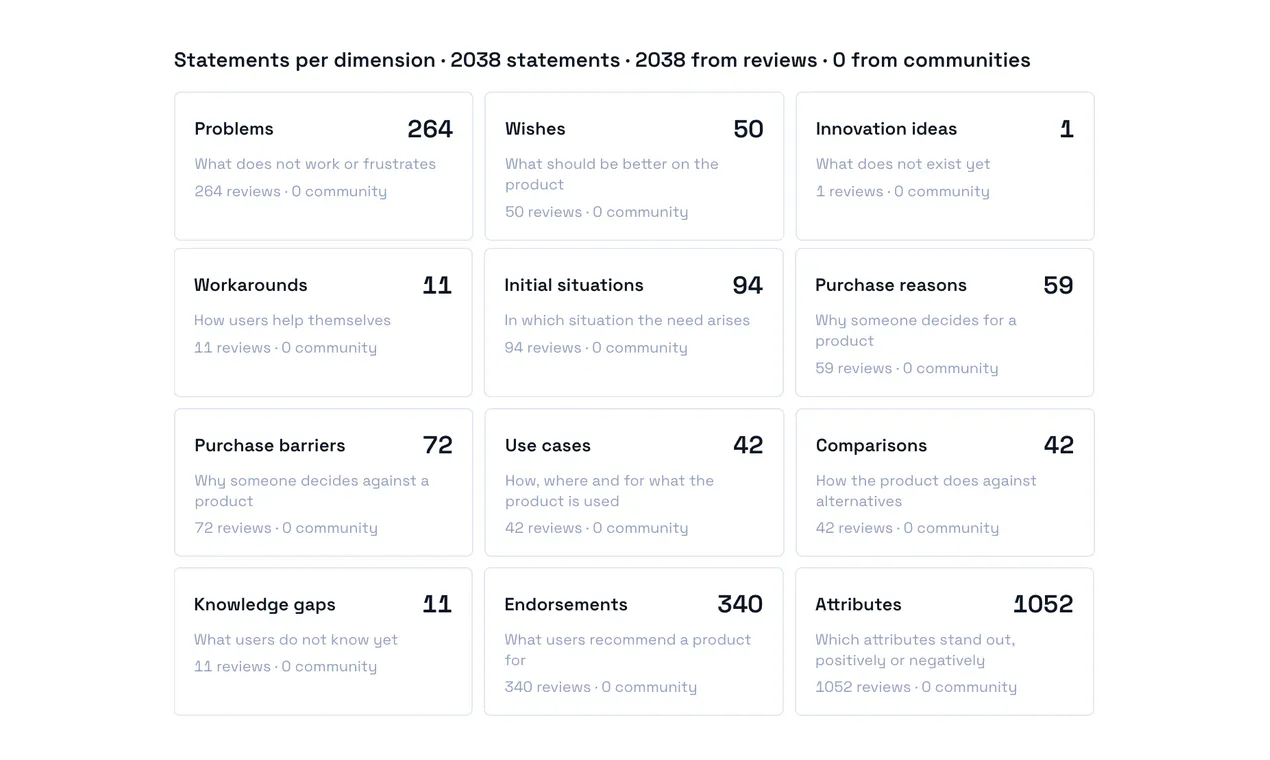The width and height of the screenshot is (1270, 760).
Task: Click "1 reviews · 0 community" line
Action: tap(903, 191)
